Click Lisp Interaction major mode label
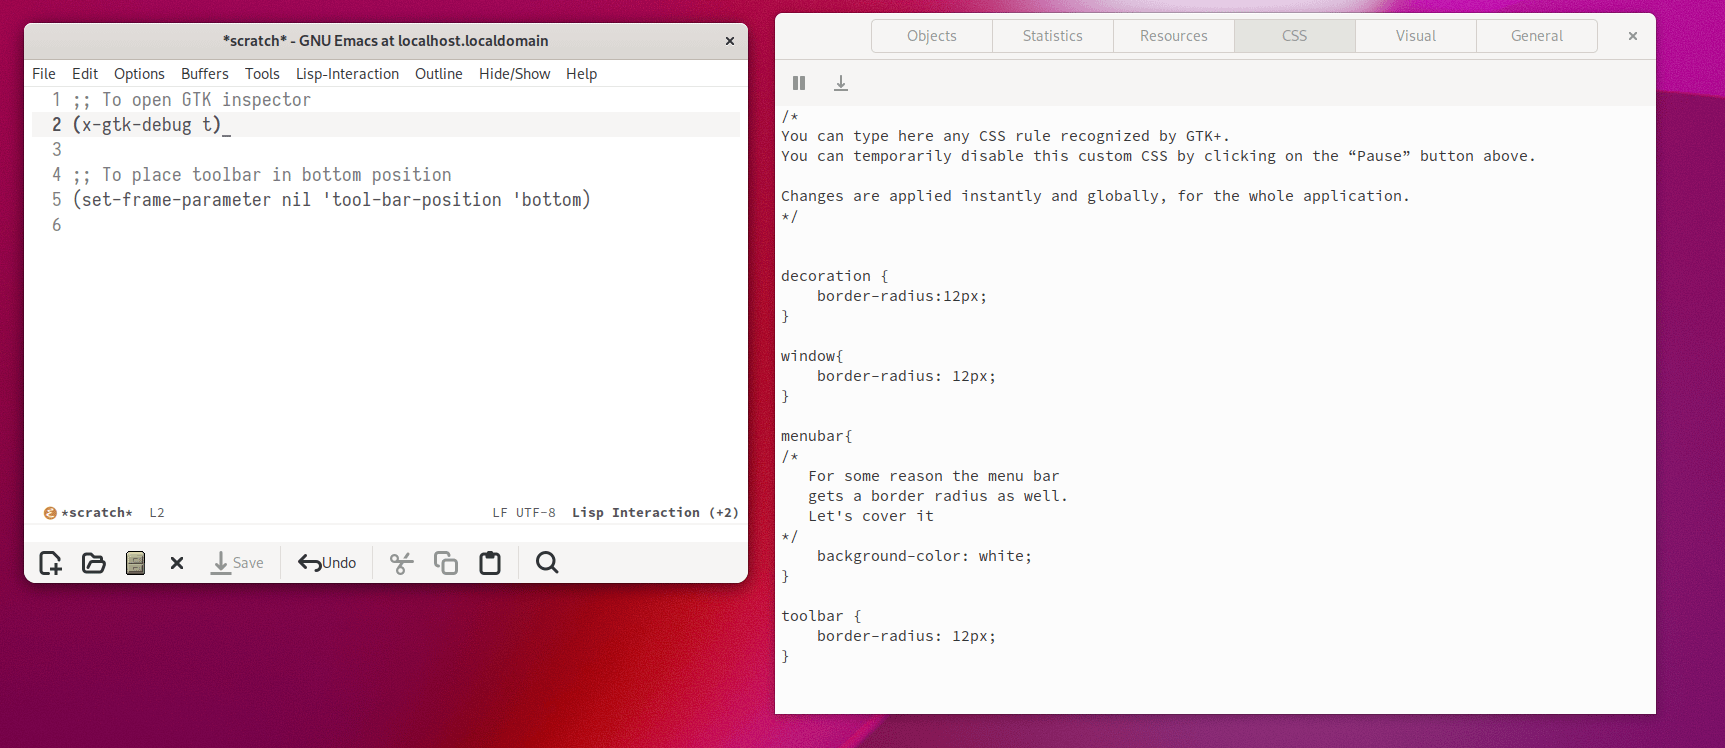The height and width of the screenshot is (748, 1725). [636, 513]
